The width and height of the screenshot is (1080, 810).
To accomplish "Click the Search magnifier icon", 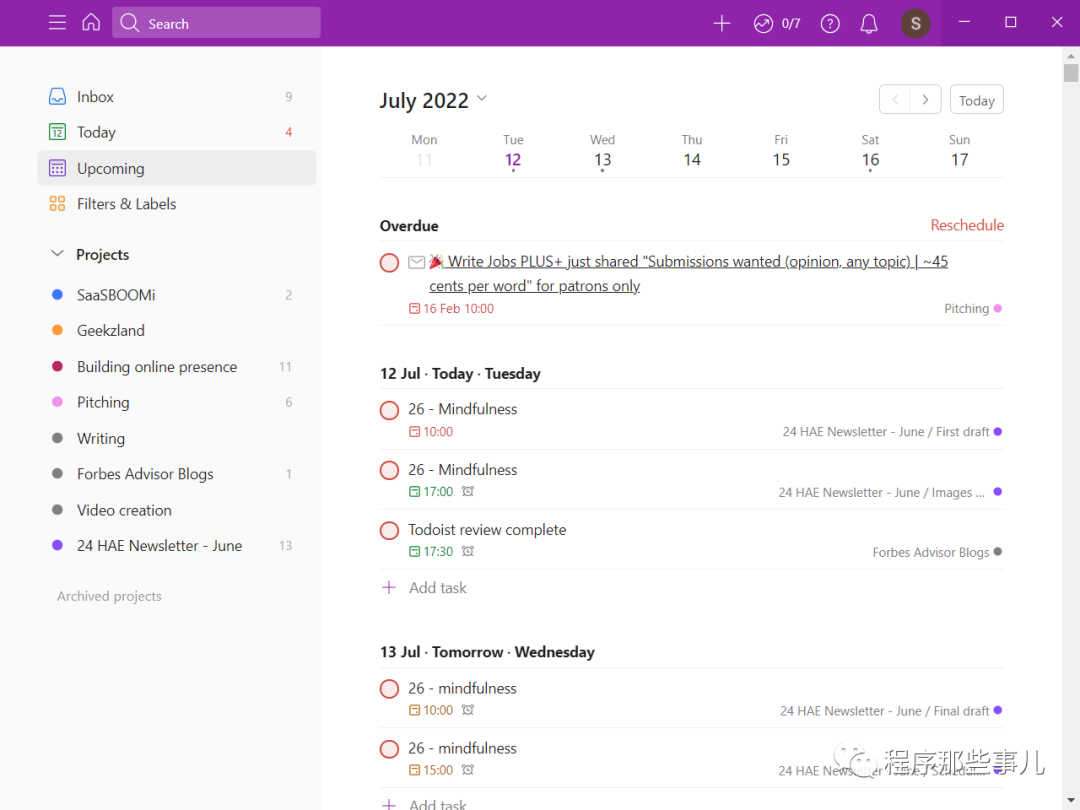I will [x=129, y=23].
